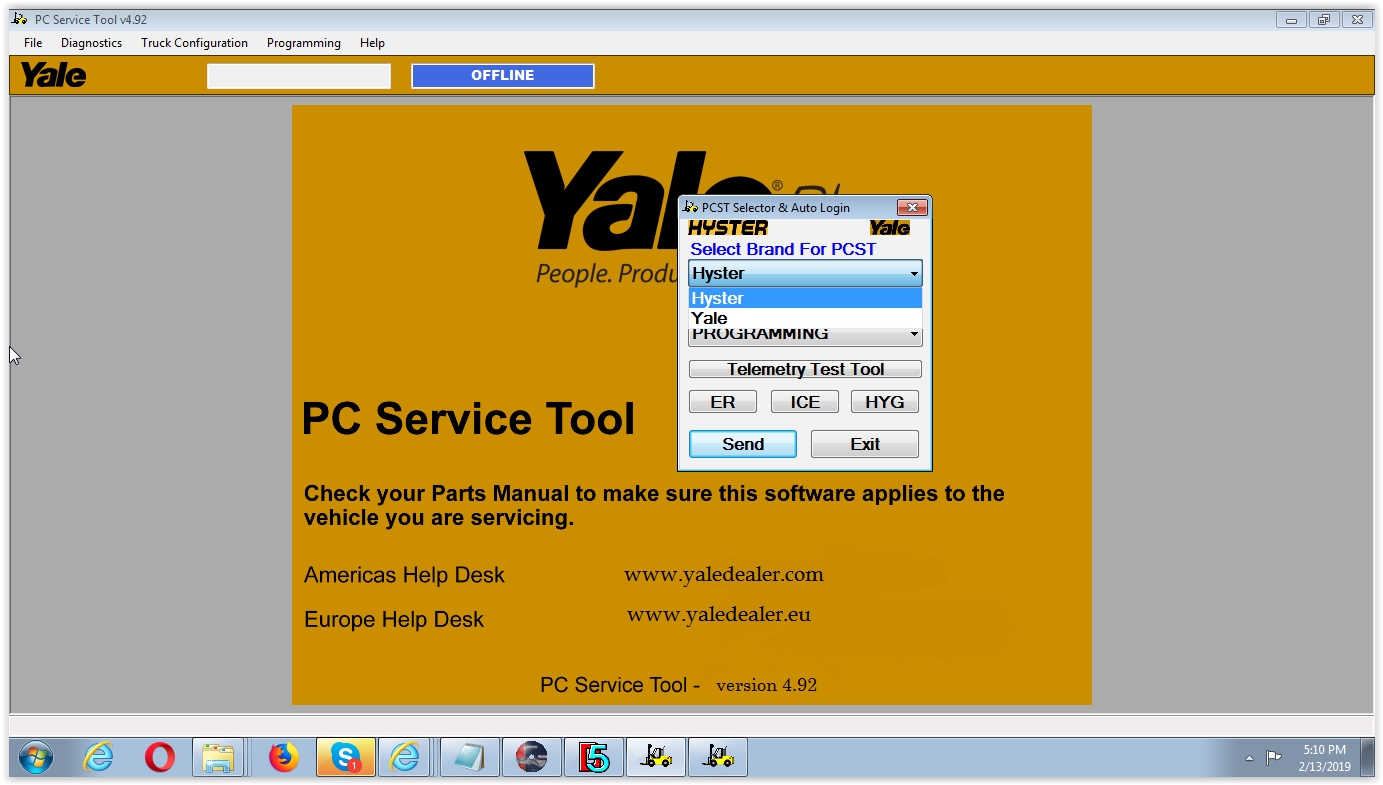Launch Firefox from the taskbar
Image resolution: width=1383 pixels, height=785 pixels.
click(284, 758)
